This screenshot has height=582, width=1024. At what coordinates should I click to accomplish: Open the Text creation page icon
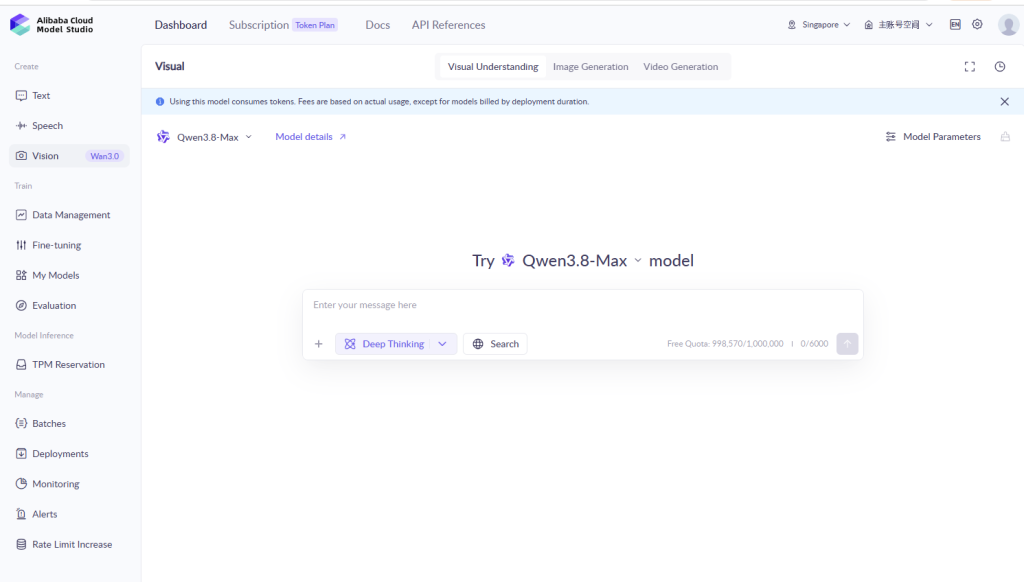(x=21, y=95)
